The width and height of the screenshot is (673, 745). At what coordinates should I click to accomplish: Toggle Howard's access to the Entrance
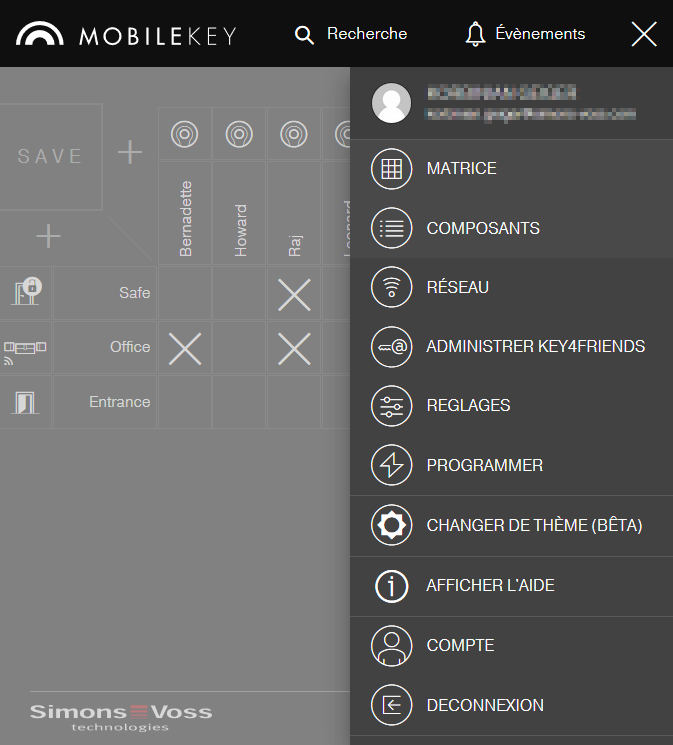point(240,402)
